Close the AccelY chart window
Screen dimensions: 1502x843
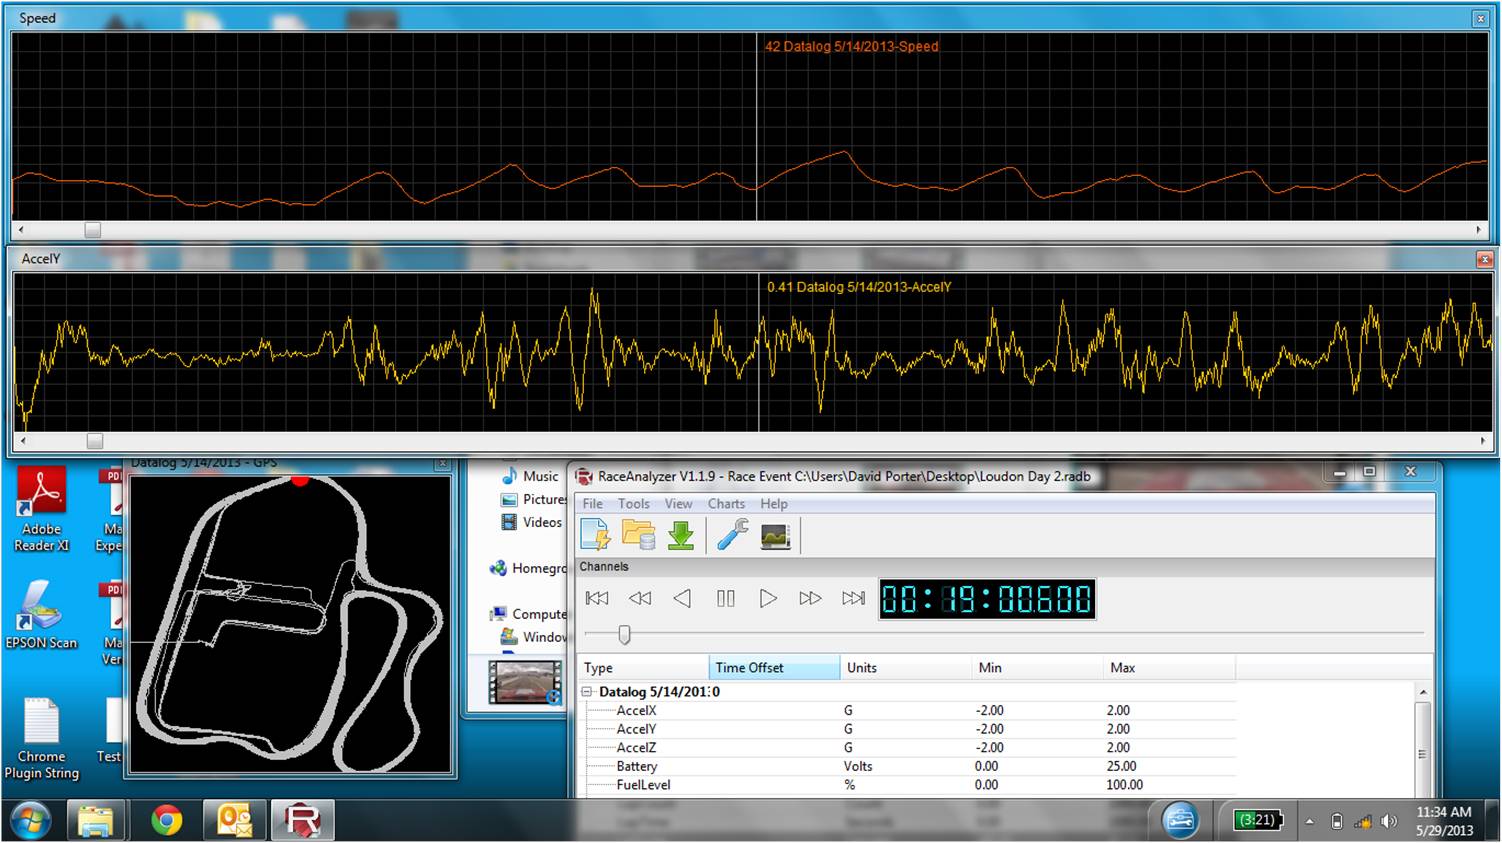[x=1484, y=259]
